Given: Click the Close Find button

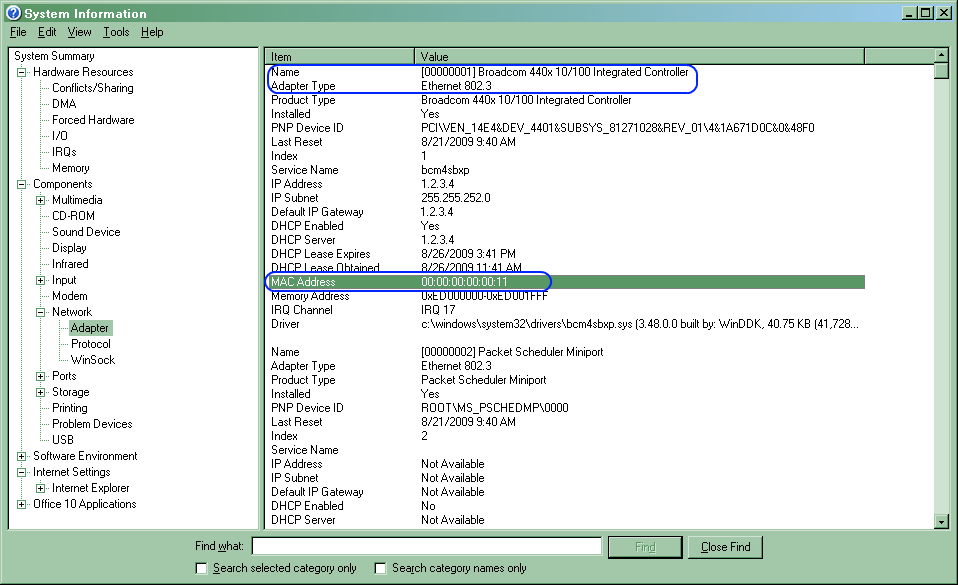Looking at the screenshot, I should click(725, 547).
